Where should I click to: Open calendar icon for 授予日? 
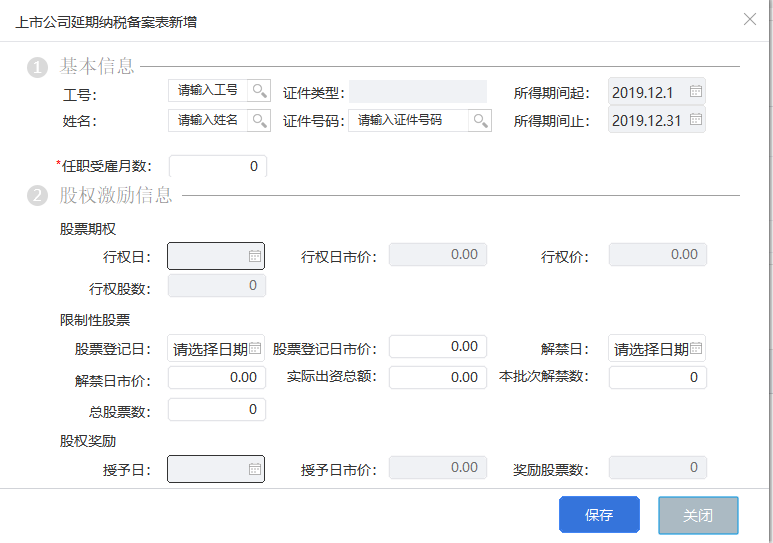[x=255, y=469]
